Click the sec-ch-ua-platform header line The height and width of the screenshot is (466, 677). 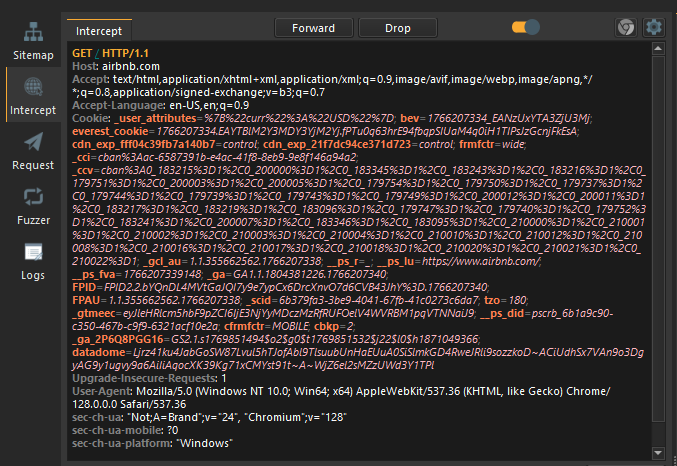152,443
